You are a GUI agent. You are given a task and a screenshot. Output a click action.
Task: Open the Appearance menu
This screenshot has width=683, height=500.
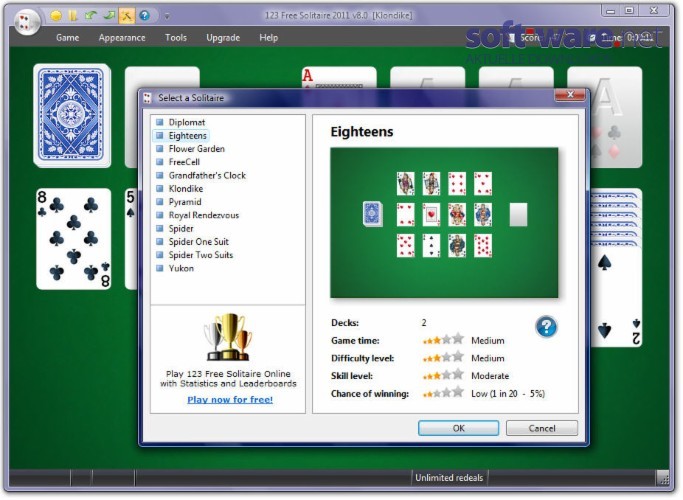pos(122,38)
